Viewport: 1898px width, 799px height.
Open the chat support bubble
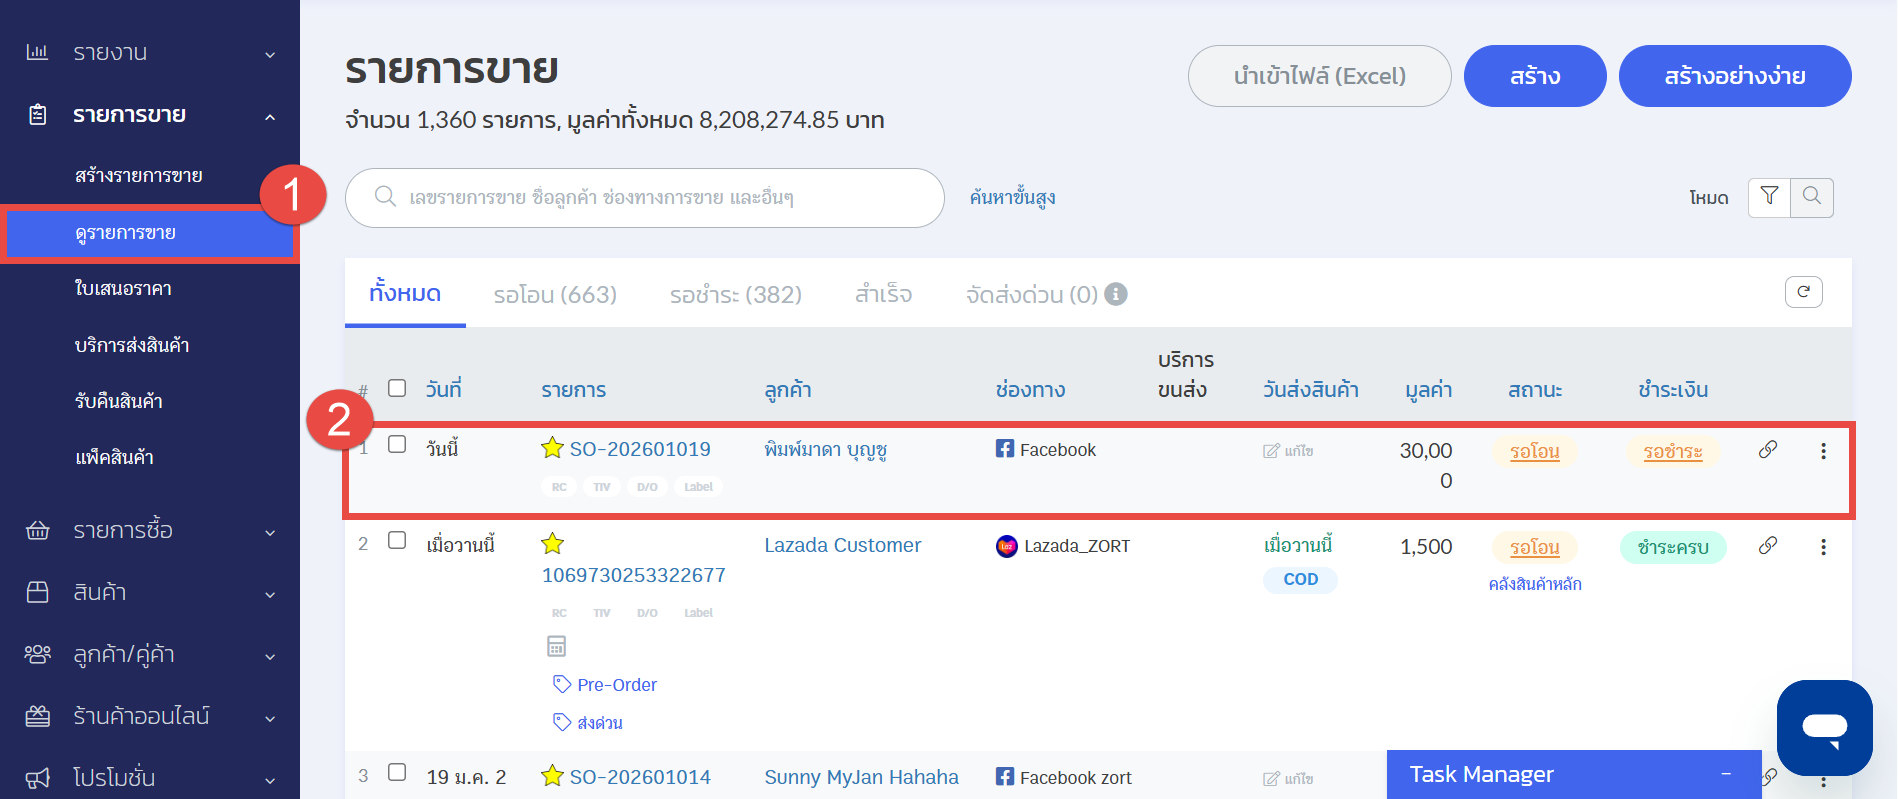click(1824, 727)
